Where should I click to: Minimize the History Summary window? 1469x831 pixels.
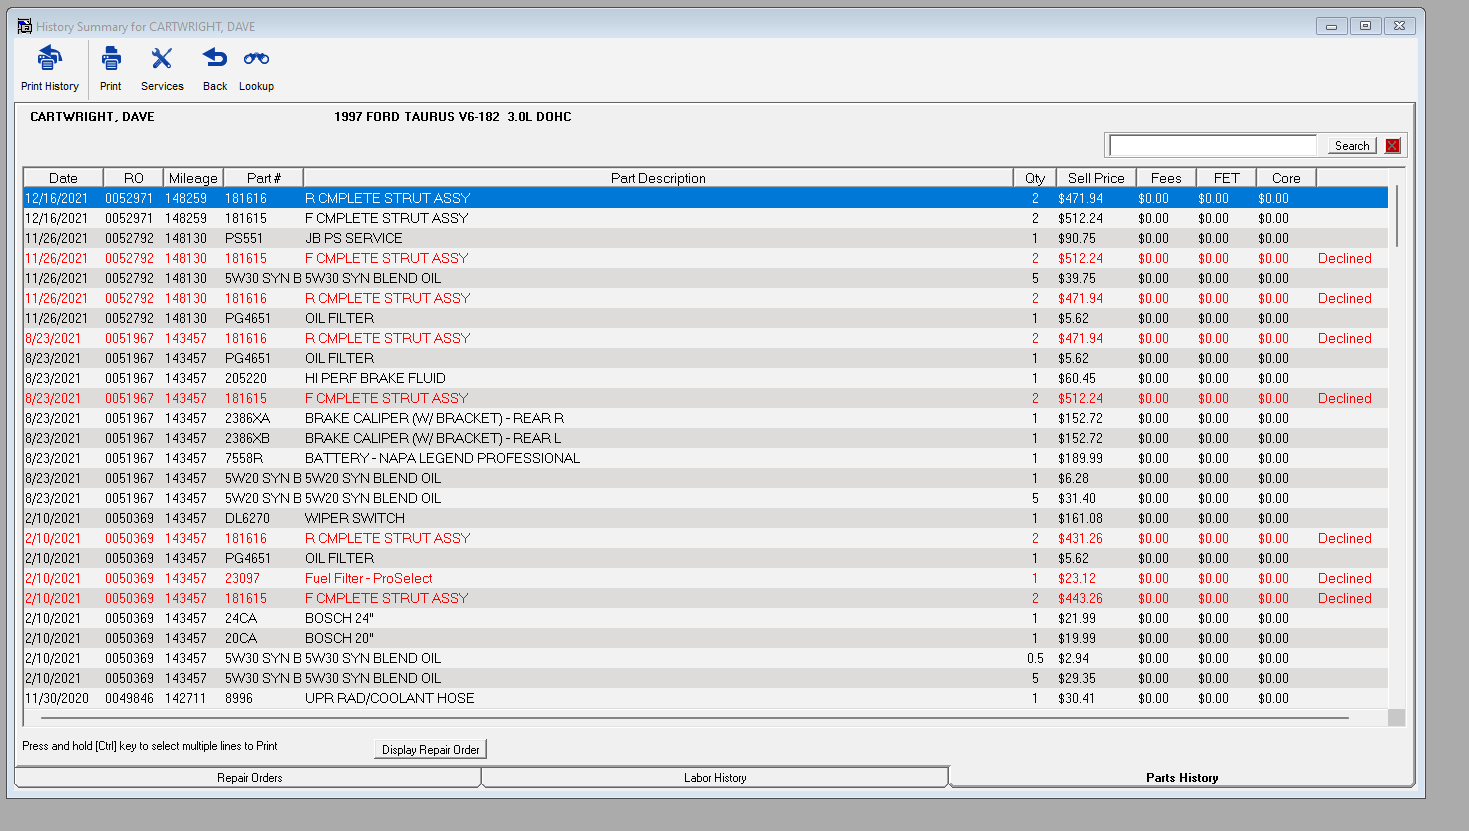click(1331, 26)
